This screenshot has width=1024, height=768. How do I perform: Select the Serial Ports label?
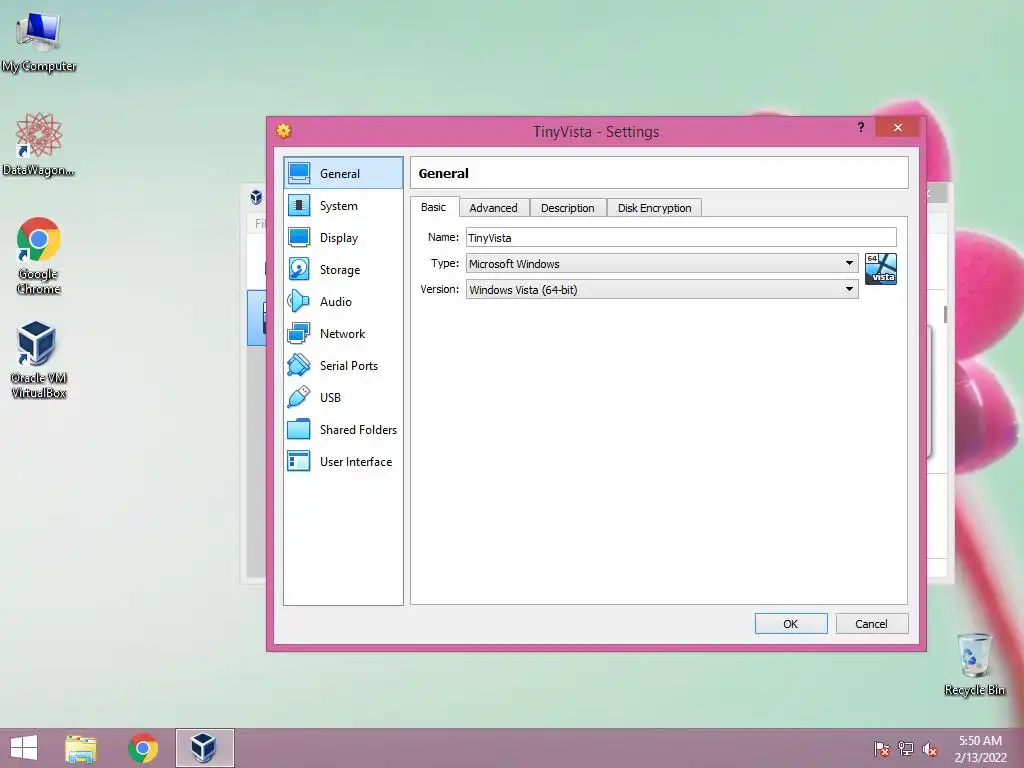click(x=349, y=366)
